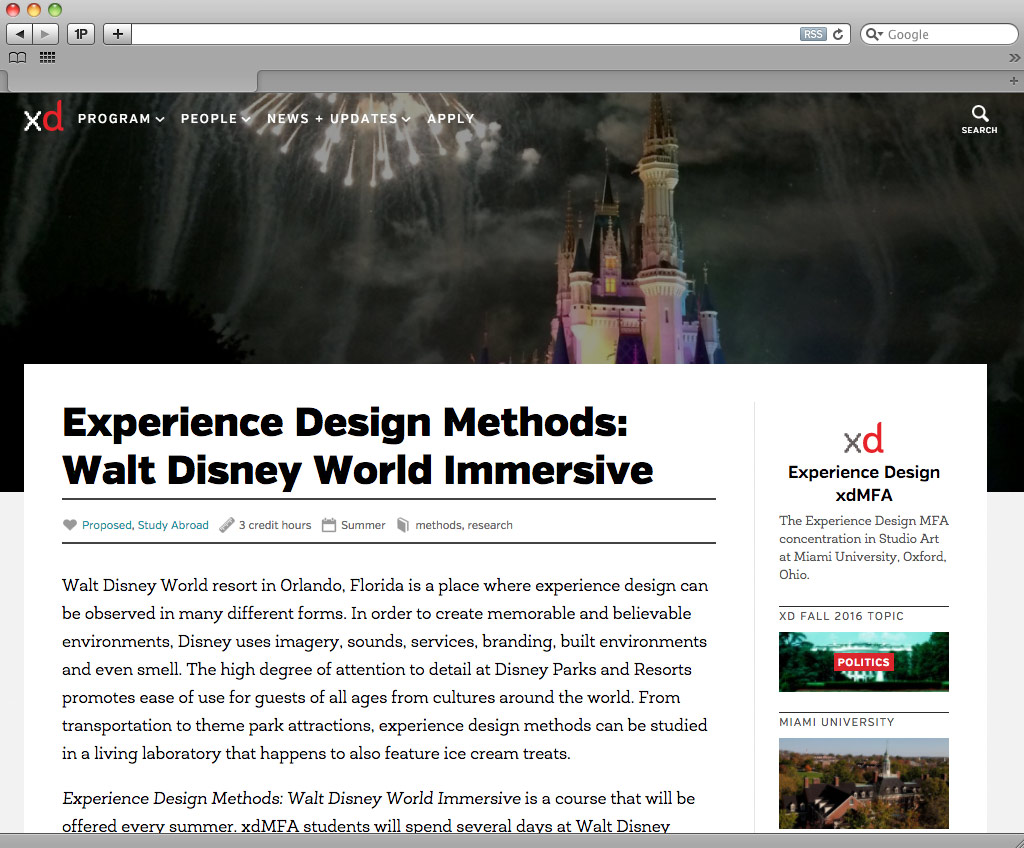
Task: Click the 'MIAMI UNIVERSITY' sidebar heading
Action: pos(837,722)
